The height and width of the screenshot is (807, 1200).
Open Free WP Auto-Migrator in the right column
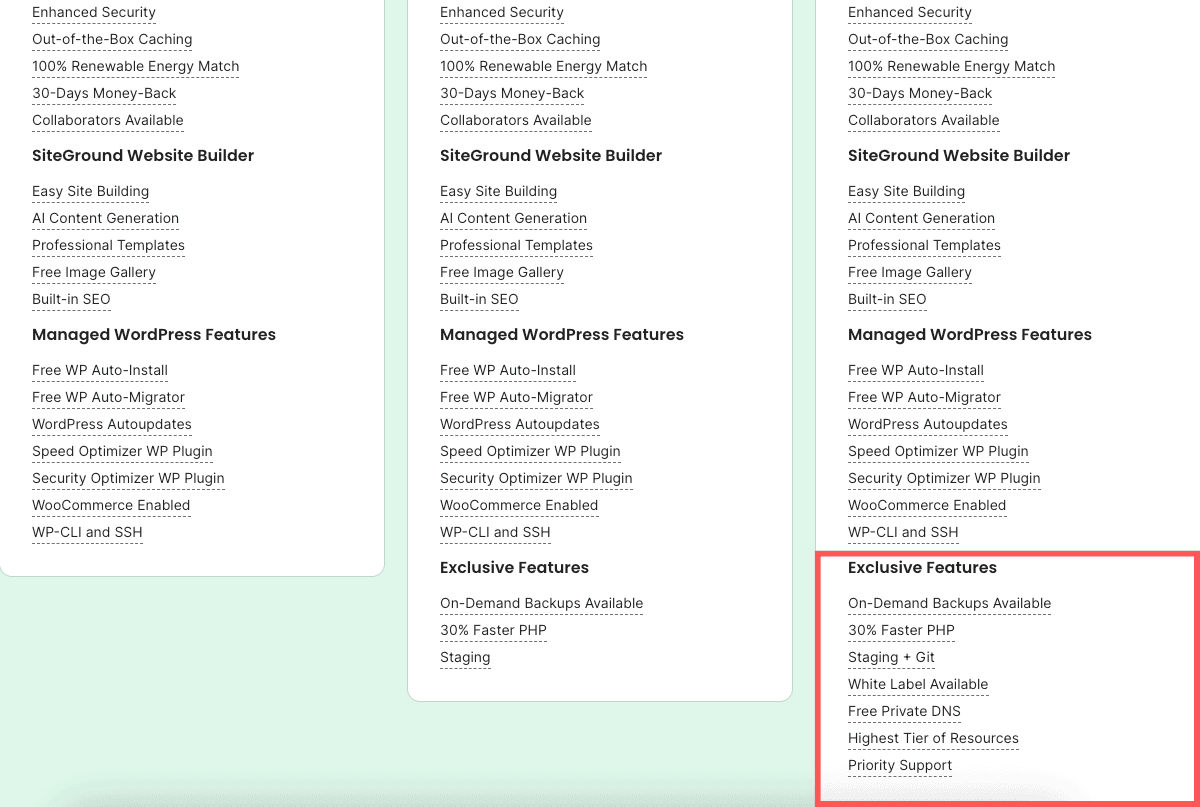coord(924,398)
